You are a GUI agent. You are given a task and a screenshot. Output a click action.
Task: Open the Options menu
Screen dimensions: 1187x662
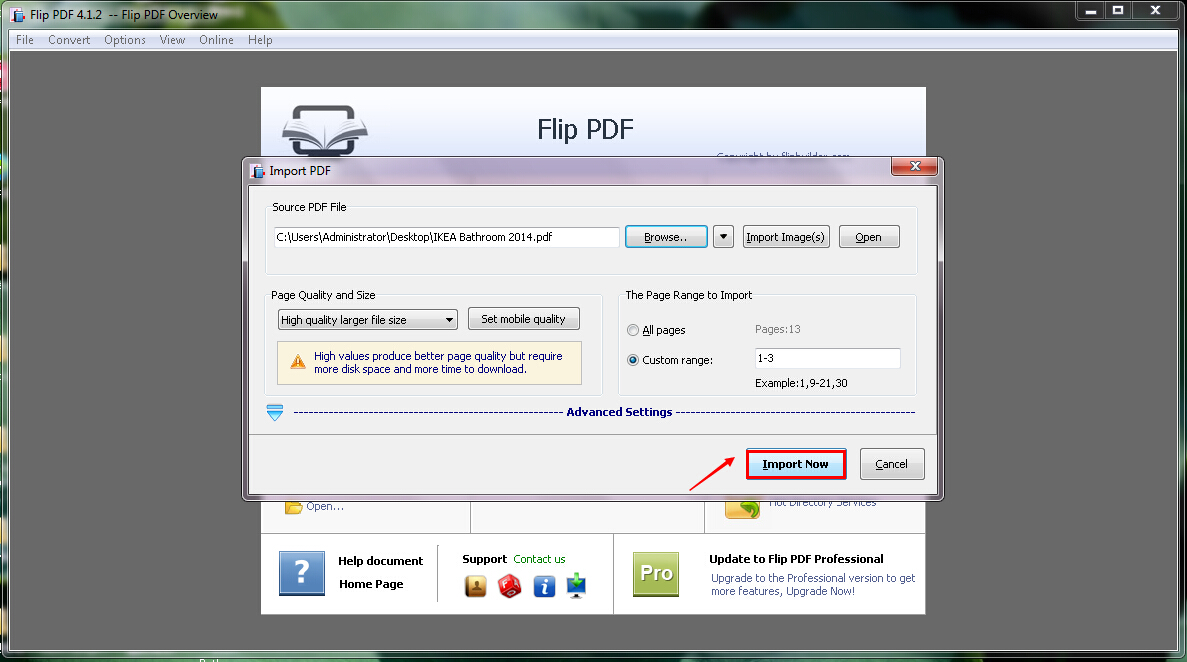click(x=125, y=40)
